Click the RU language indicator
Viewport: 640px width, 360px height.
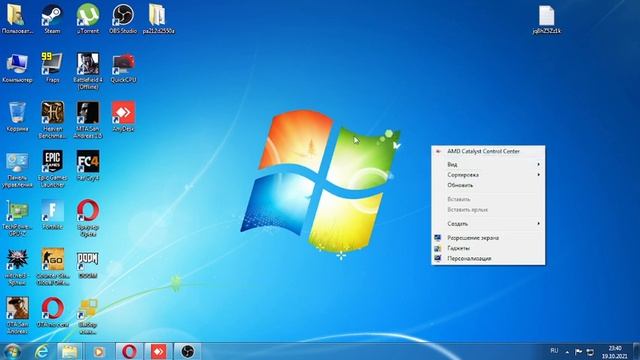(554, 351)
